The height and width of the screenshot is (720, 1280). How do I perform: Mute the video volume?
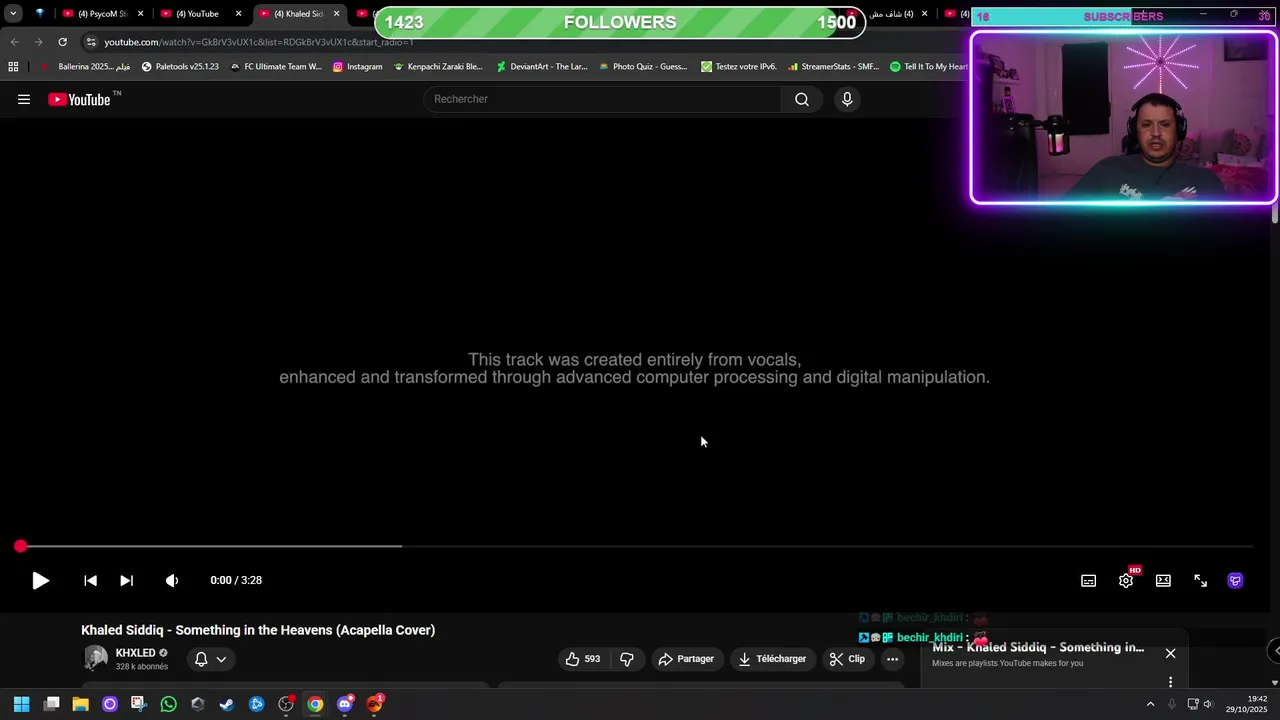172,580
